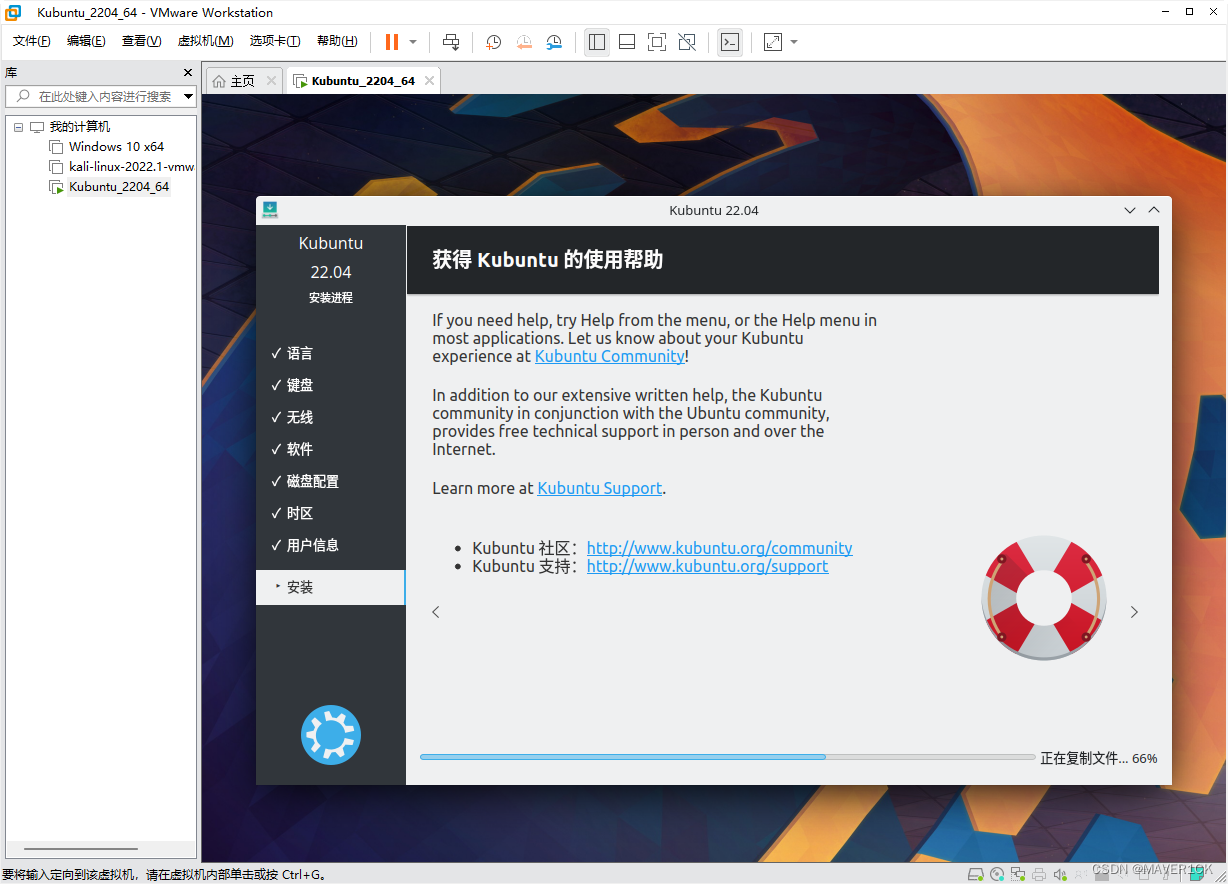The image size is (1228, 884).
Task: Revert the VM to its previous snapshot
Action: [x=524, y=42]
